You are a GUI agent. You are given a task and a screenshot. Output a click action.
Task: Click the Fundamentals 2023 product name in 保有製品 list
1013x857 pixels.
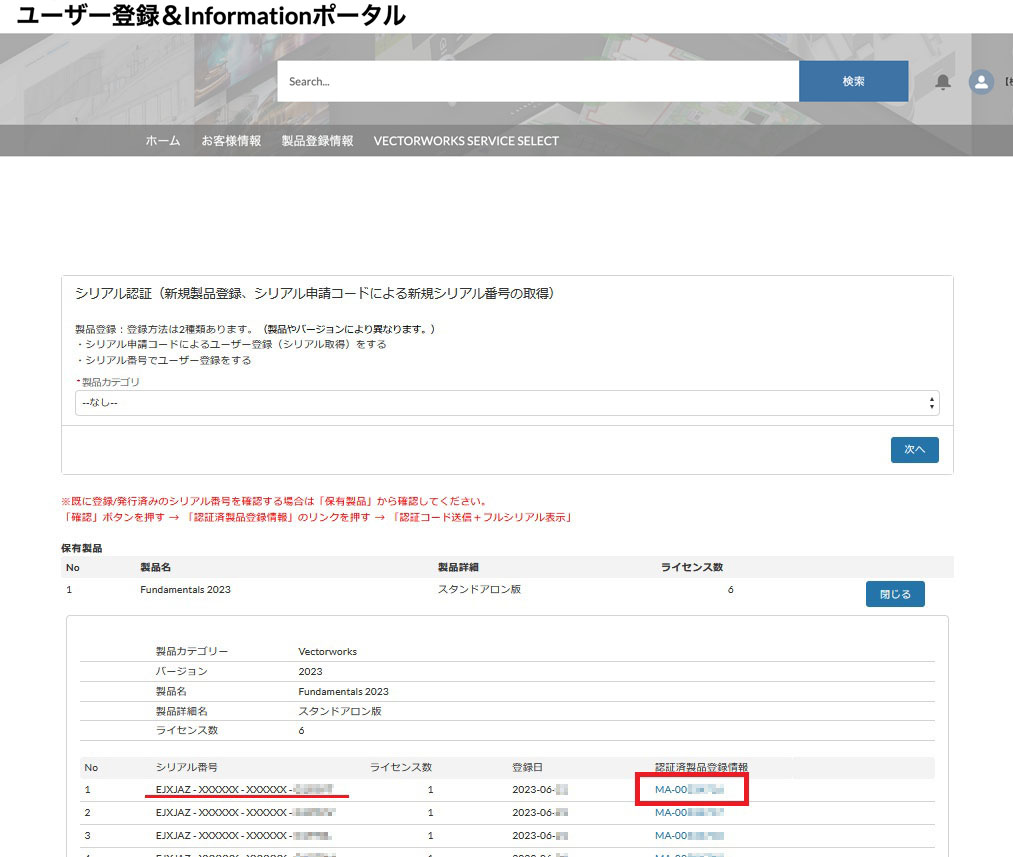pyautogui.click(x=185, y=590)
